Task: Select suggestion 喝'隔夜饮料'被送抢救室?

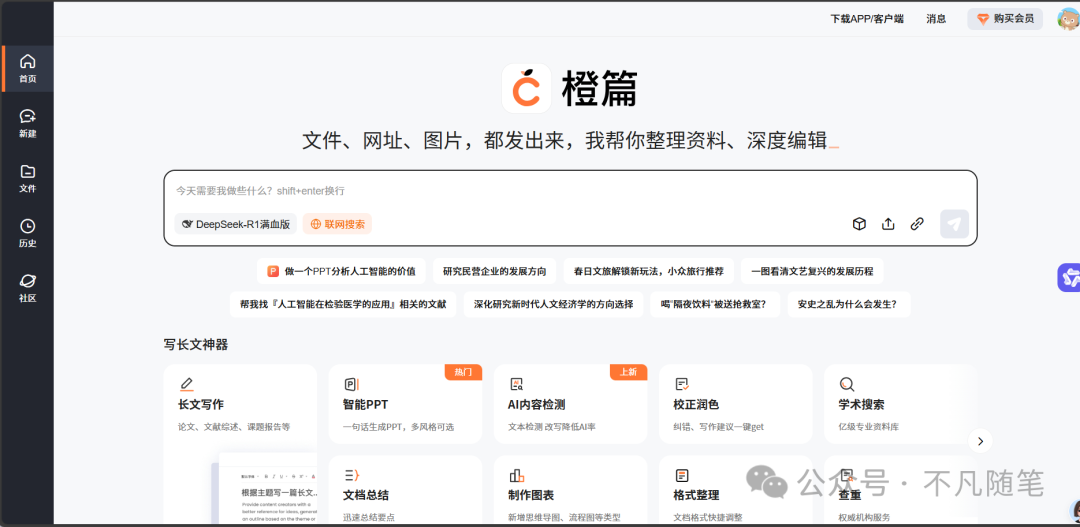Action: click(715, 304)
